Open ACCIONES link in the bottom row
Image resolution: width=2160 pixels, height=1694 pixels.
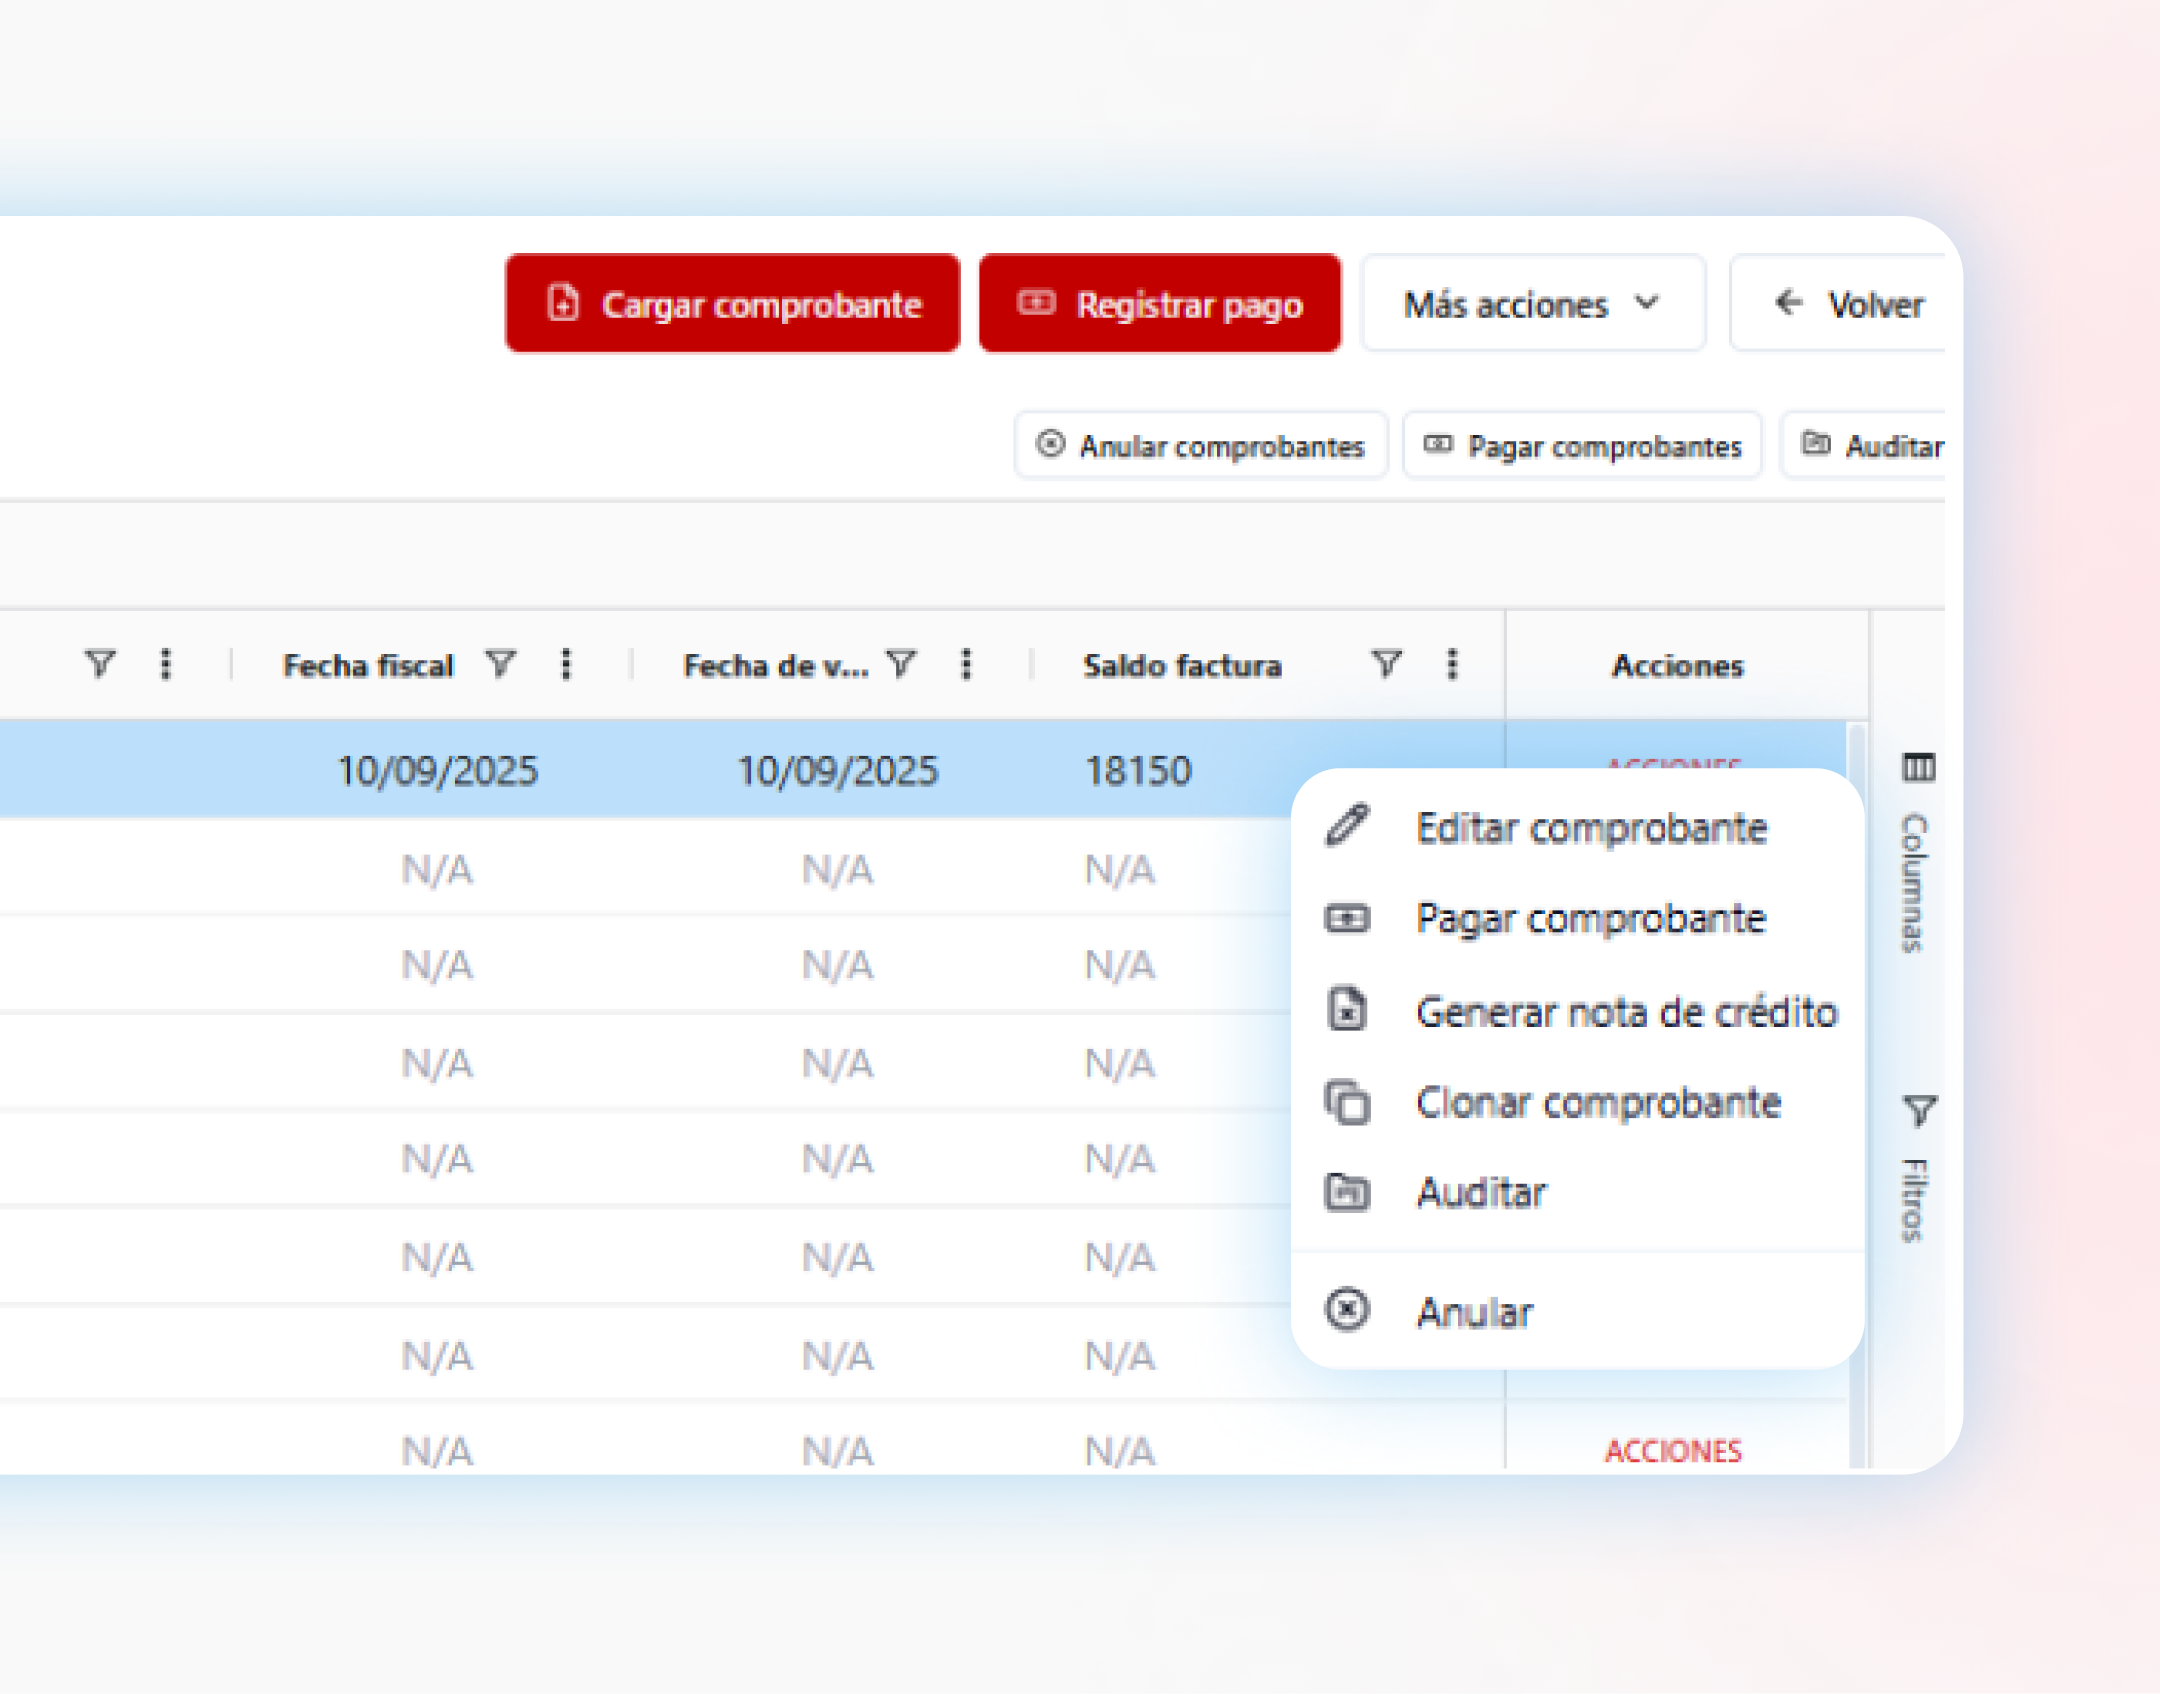[1673, 1450]
